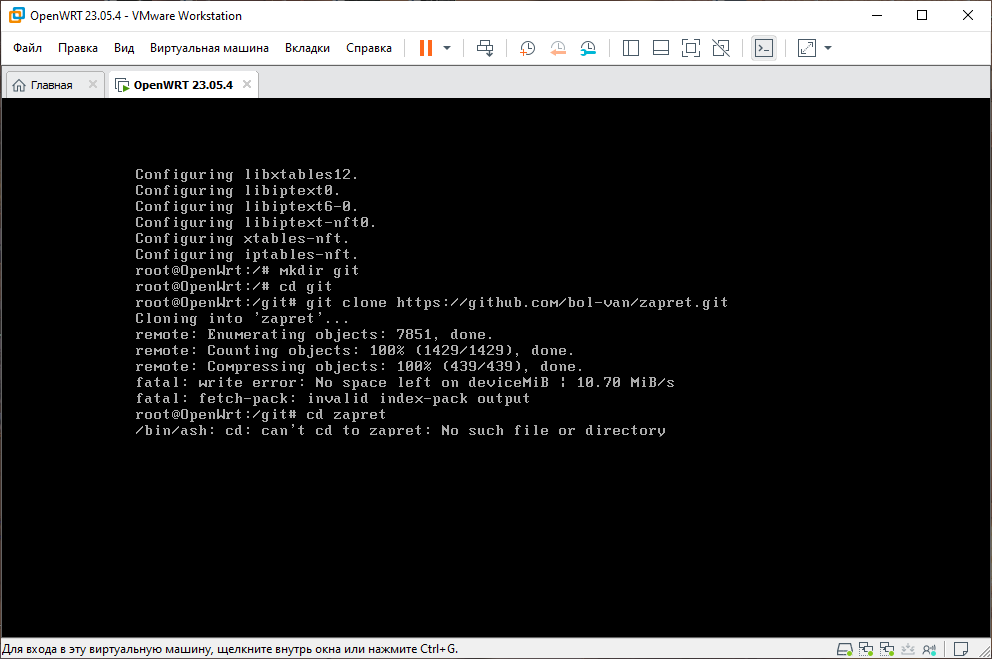This screenshot has width=992, height=659.
Task: Open the Виртуальная машина menu
Action: pos(209,48)
